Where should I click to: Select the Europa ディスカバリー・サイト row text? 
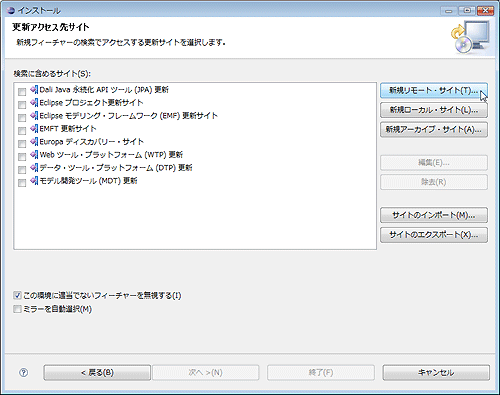pos(92,142)
